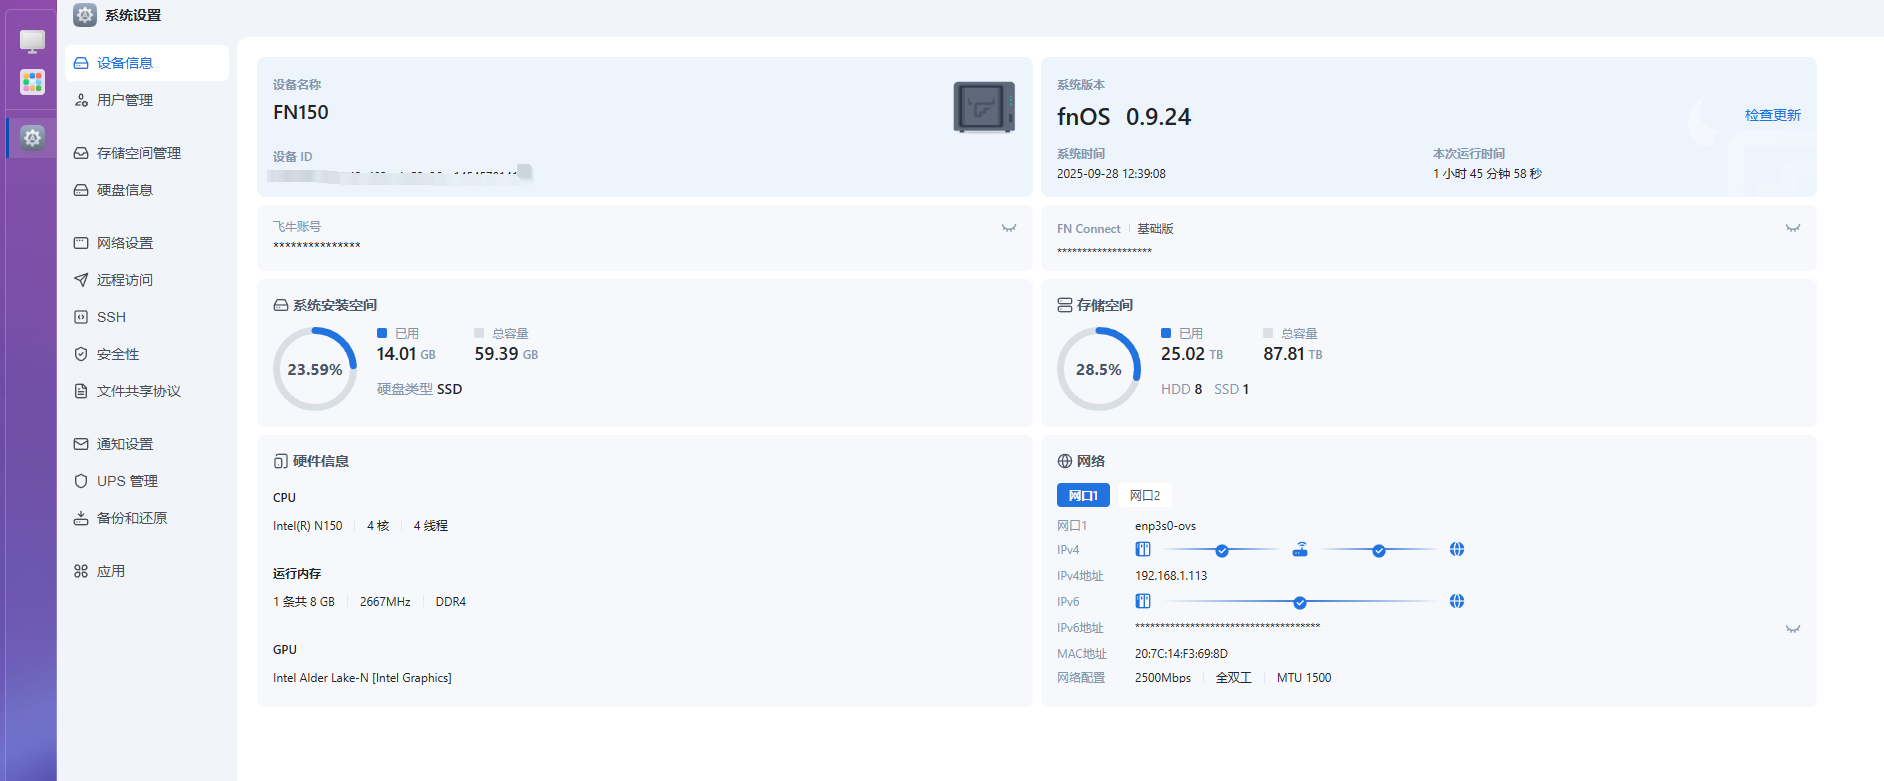The width and height of the screenshot is (1884, 781).
Task: Click the paper plane icon for 远程访问
Action: [x=81, y=280]
